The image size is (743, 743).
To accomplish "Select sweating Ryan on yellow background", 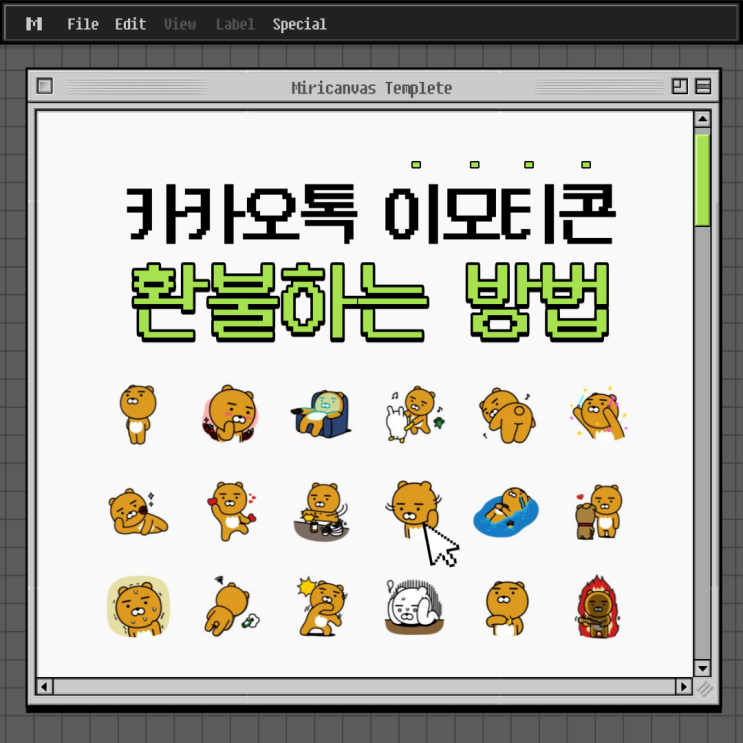I will point(138,607).
